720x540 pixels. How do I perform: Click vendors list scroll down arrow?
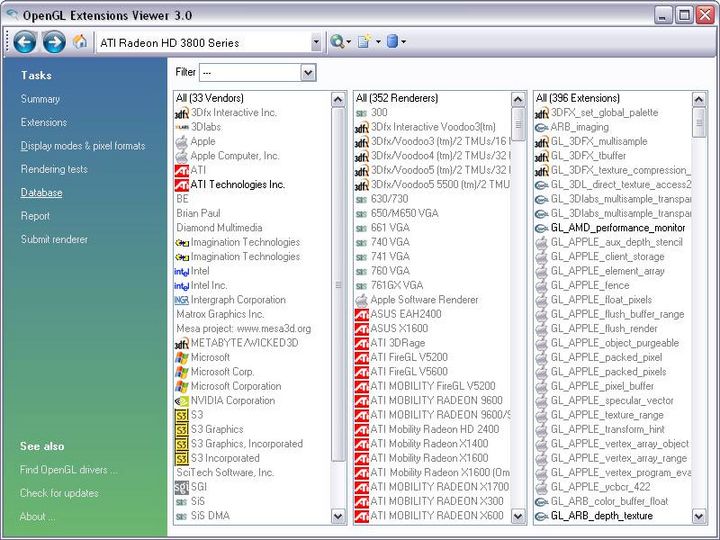(338, 516)
